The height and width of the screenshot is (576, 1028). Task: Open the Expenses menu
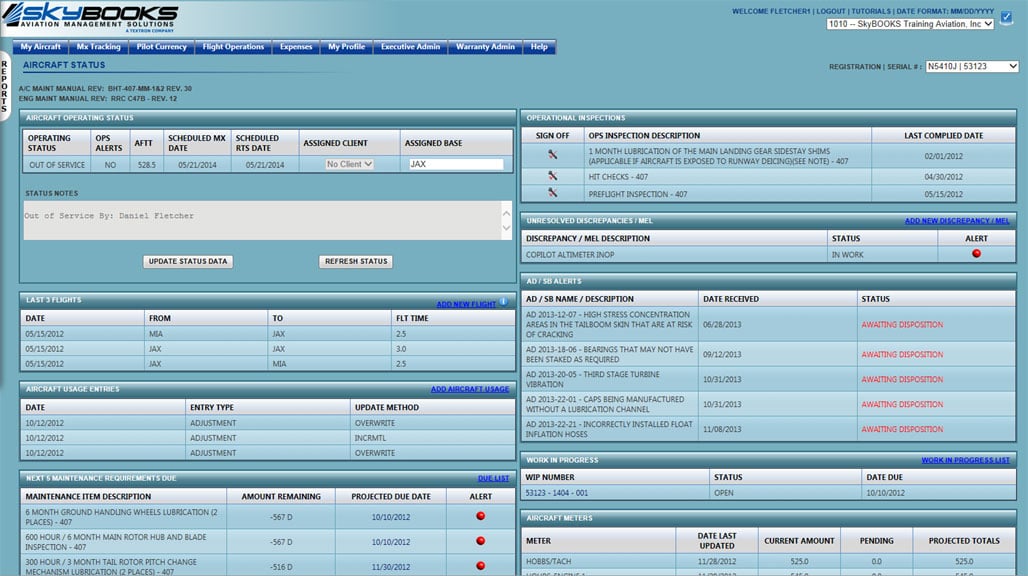pyautogui.click(x=296, y=47)
